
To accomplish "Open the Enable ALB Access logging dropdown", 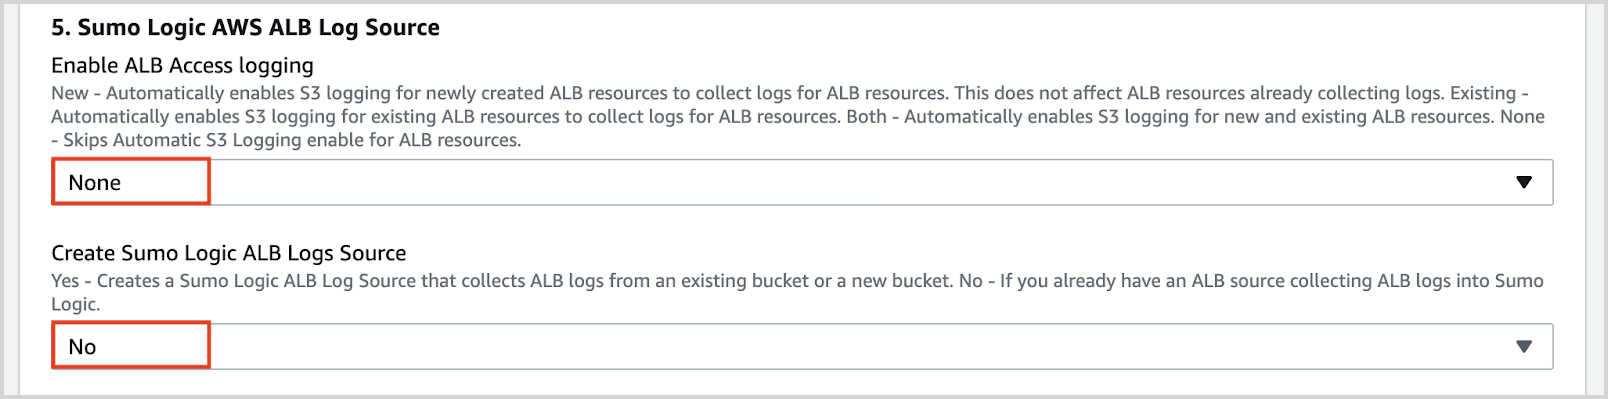I will (x=802, y=182).
